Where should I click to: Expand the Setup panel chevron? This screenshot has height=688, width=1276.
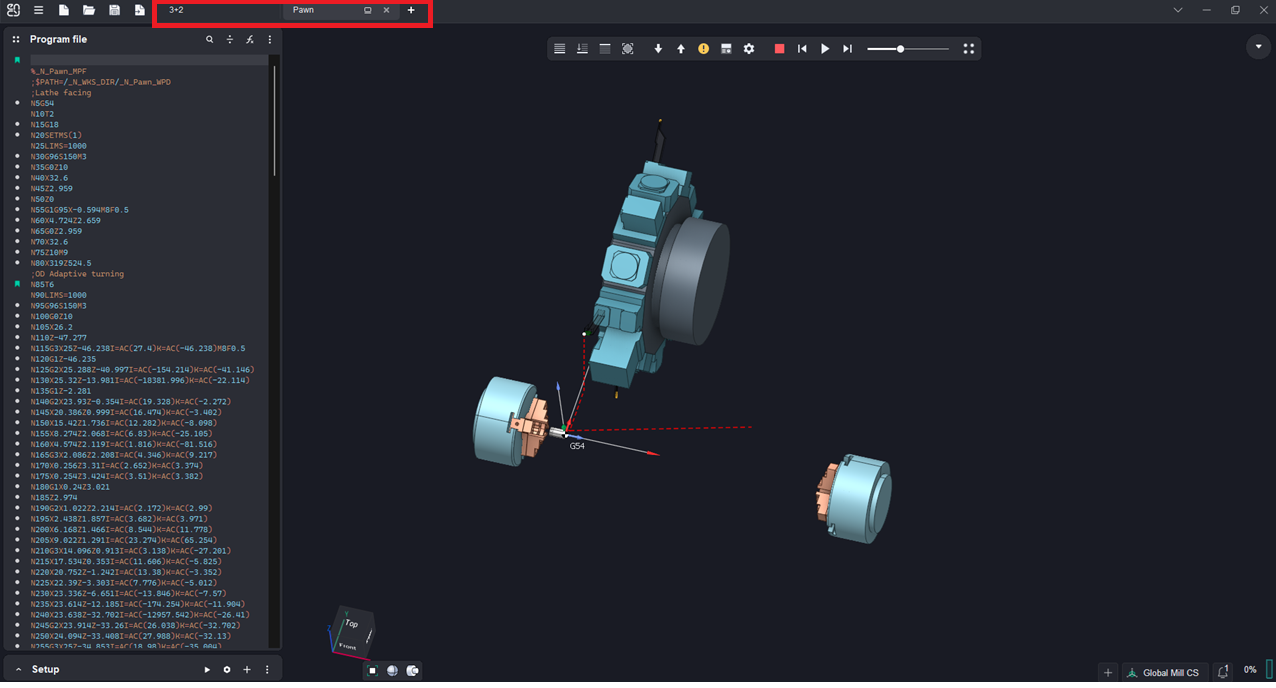[x=18, y=670]
